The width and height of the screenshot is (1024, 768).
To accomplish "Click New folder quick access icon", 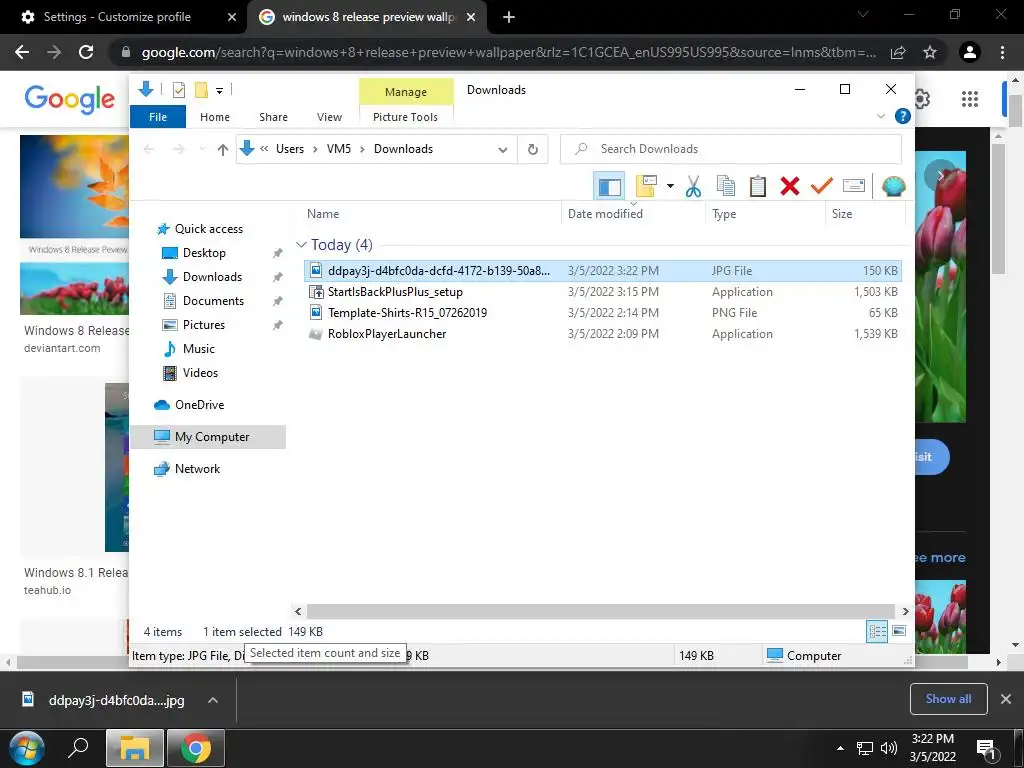I will [201, 90].
